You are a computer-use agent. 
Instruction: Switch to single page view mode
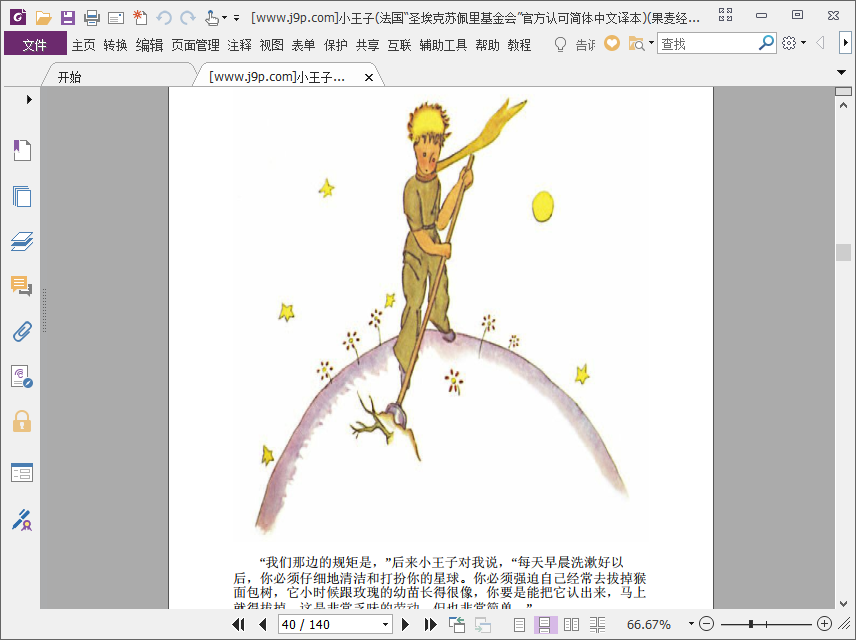coord(519,624)
